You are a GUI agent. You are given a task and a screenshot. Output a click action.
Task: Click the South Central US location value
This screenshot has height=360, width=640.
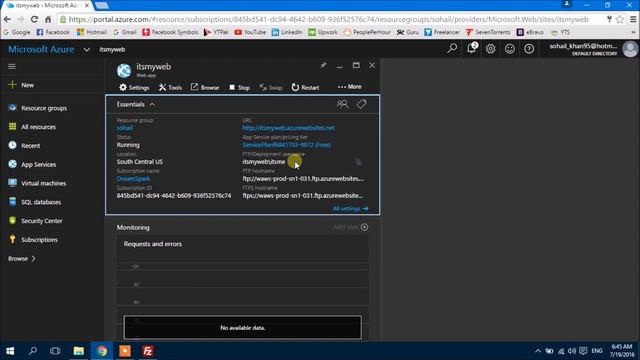point(140,162)
